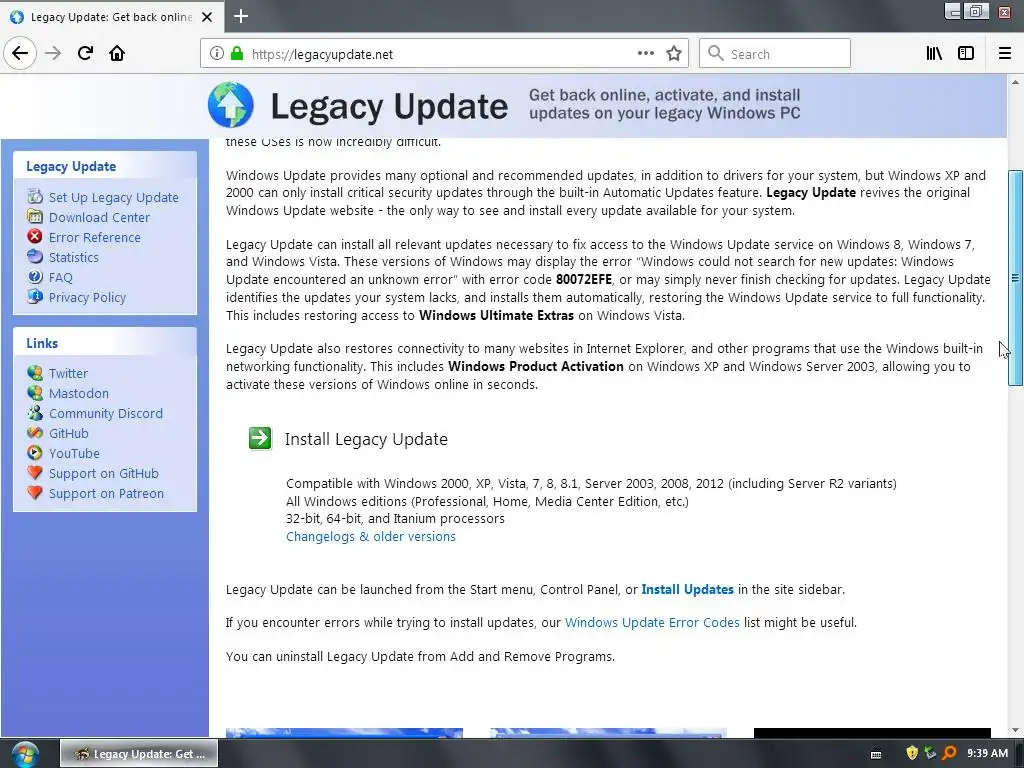Click the Links sidebar heading

[42, 344]
